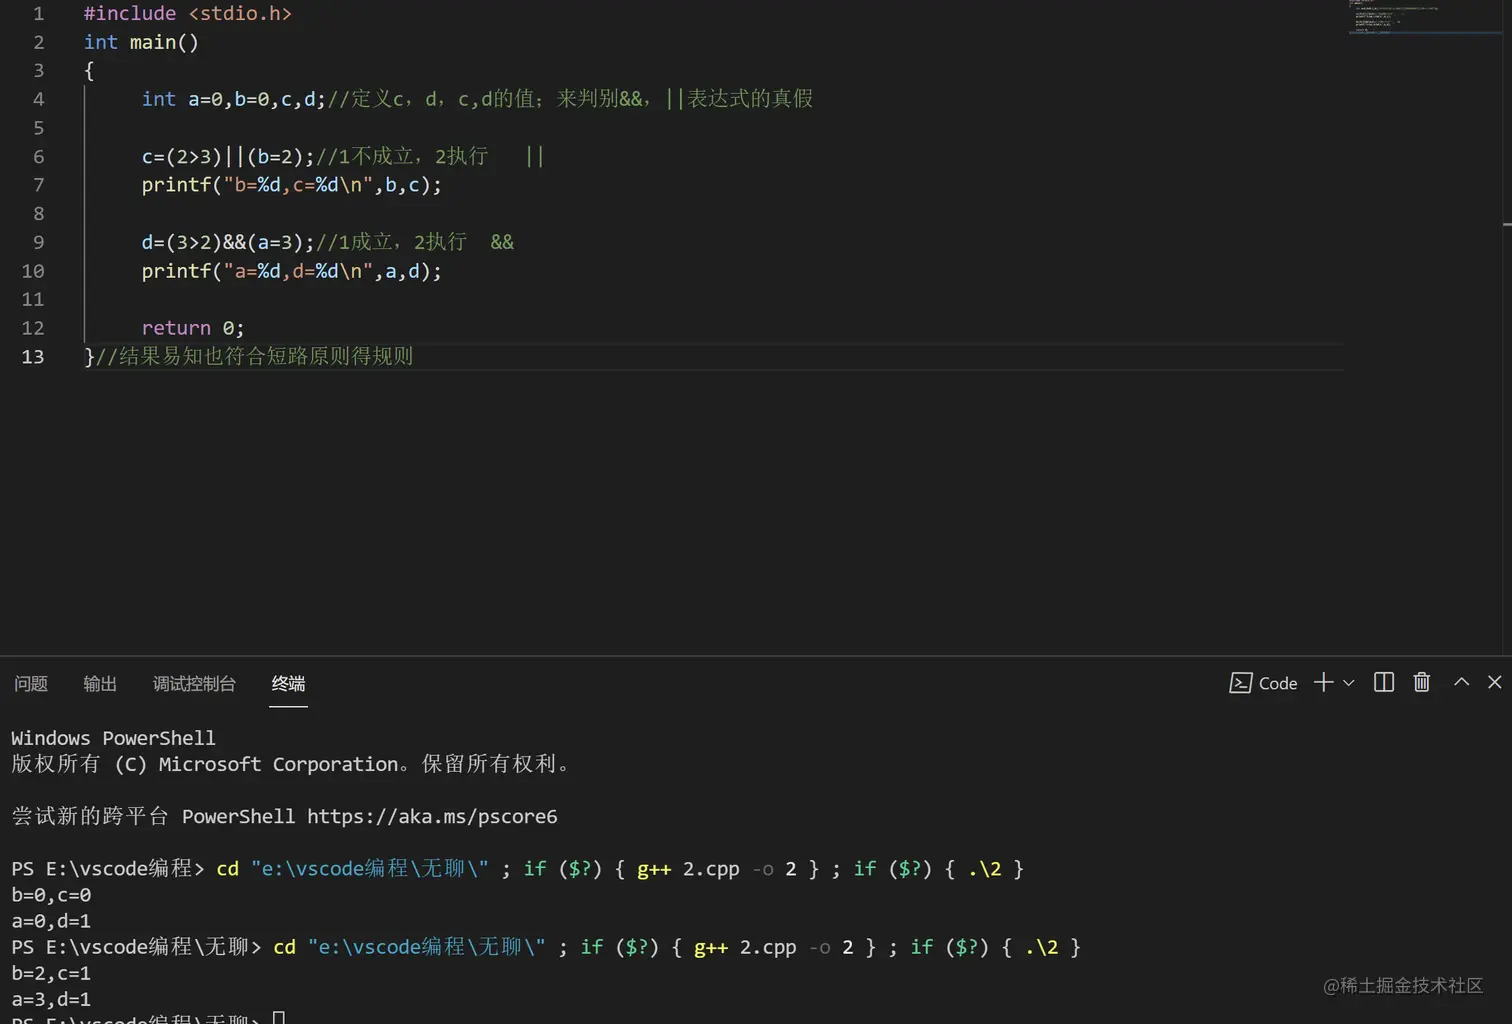This screenshot has height=1024, width=1512.
Task: Maximize the panel using the up chevron
Action: tap(1461, 682)
